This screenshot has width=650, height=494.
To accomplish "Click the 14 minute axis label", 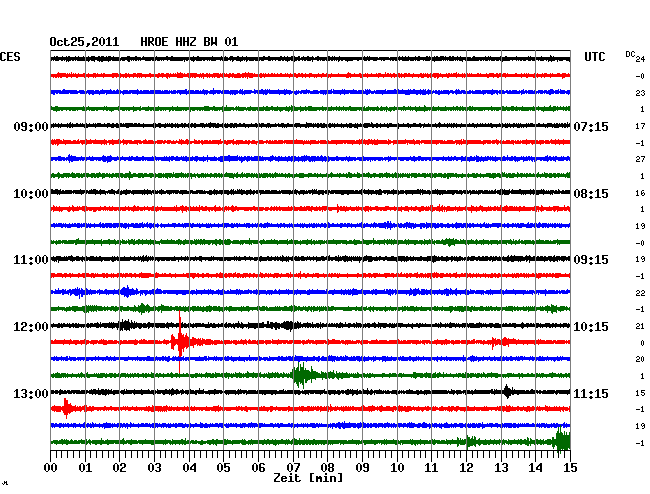I will 536,467.
